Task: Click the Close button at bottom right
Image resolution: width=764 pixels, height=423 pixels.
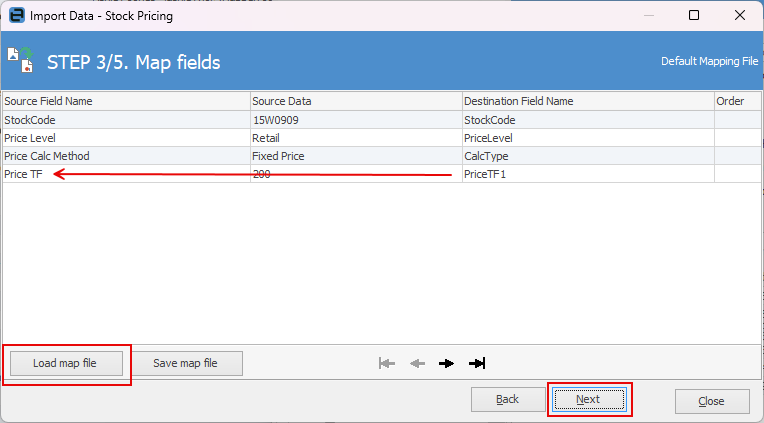Action: [712, 401]
